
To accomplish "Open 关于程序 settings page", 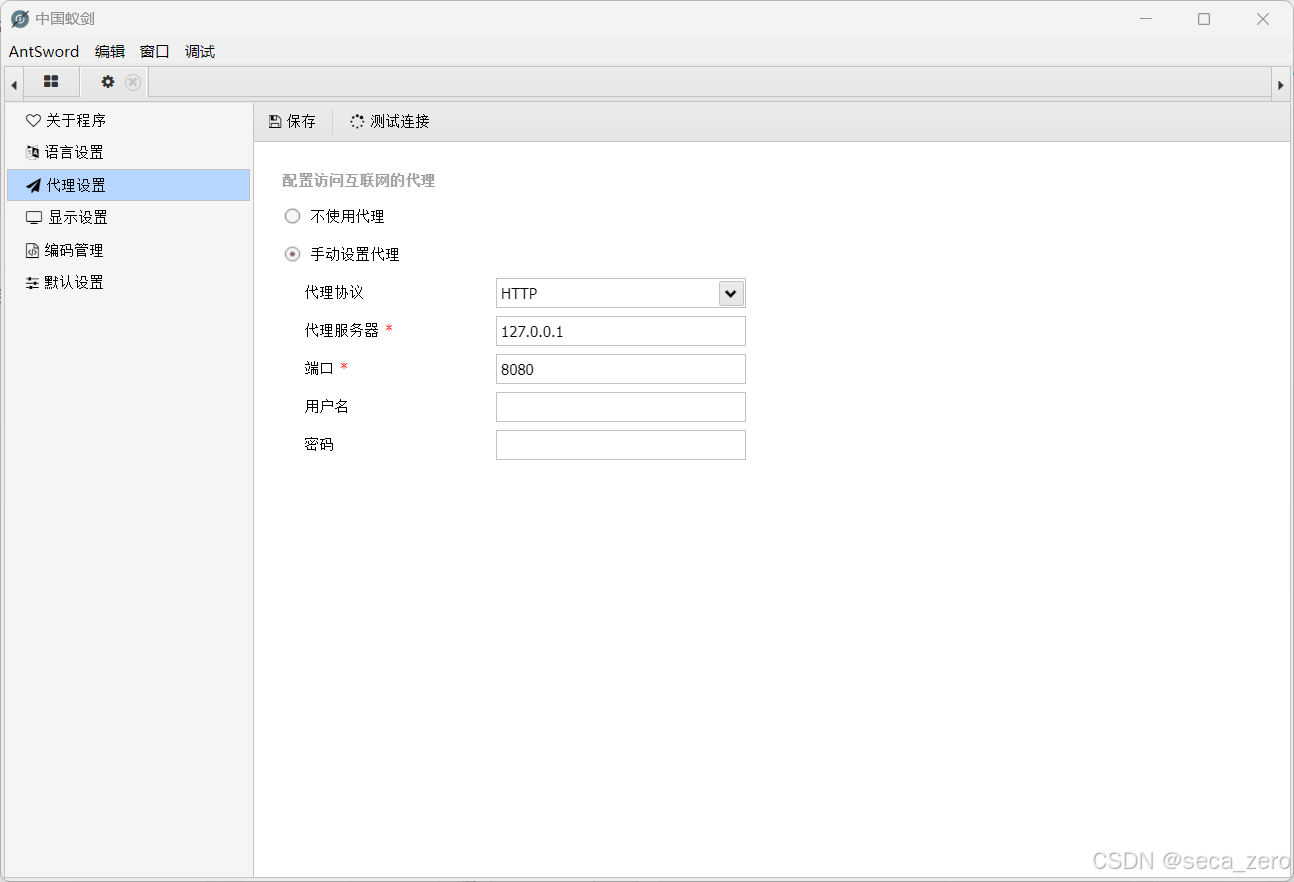I will point(128,121).
